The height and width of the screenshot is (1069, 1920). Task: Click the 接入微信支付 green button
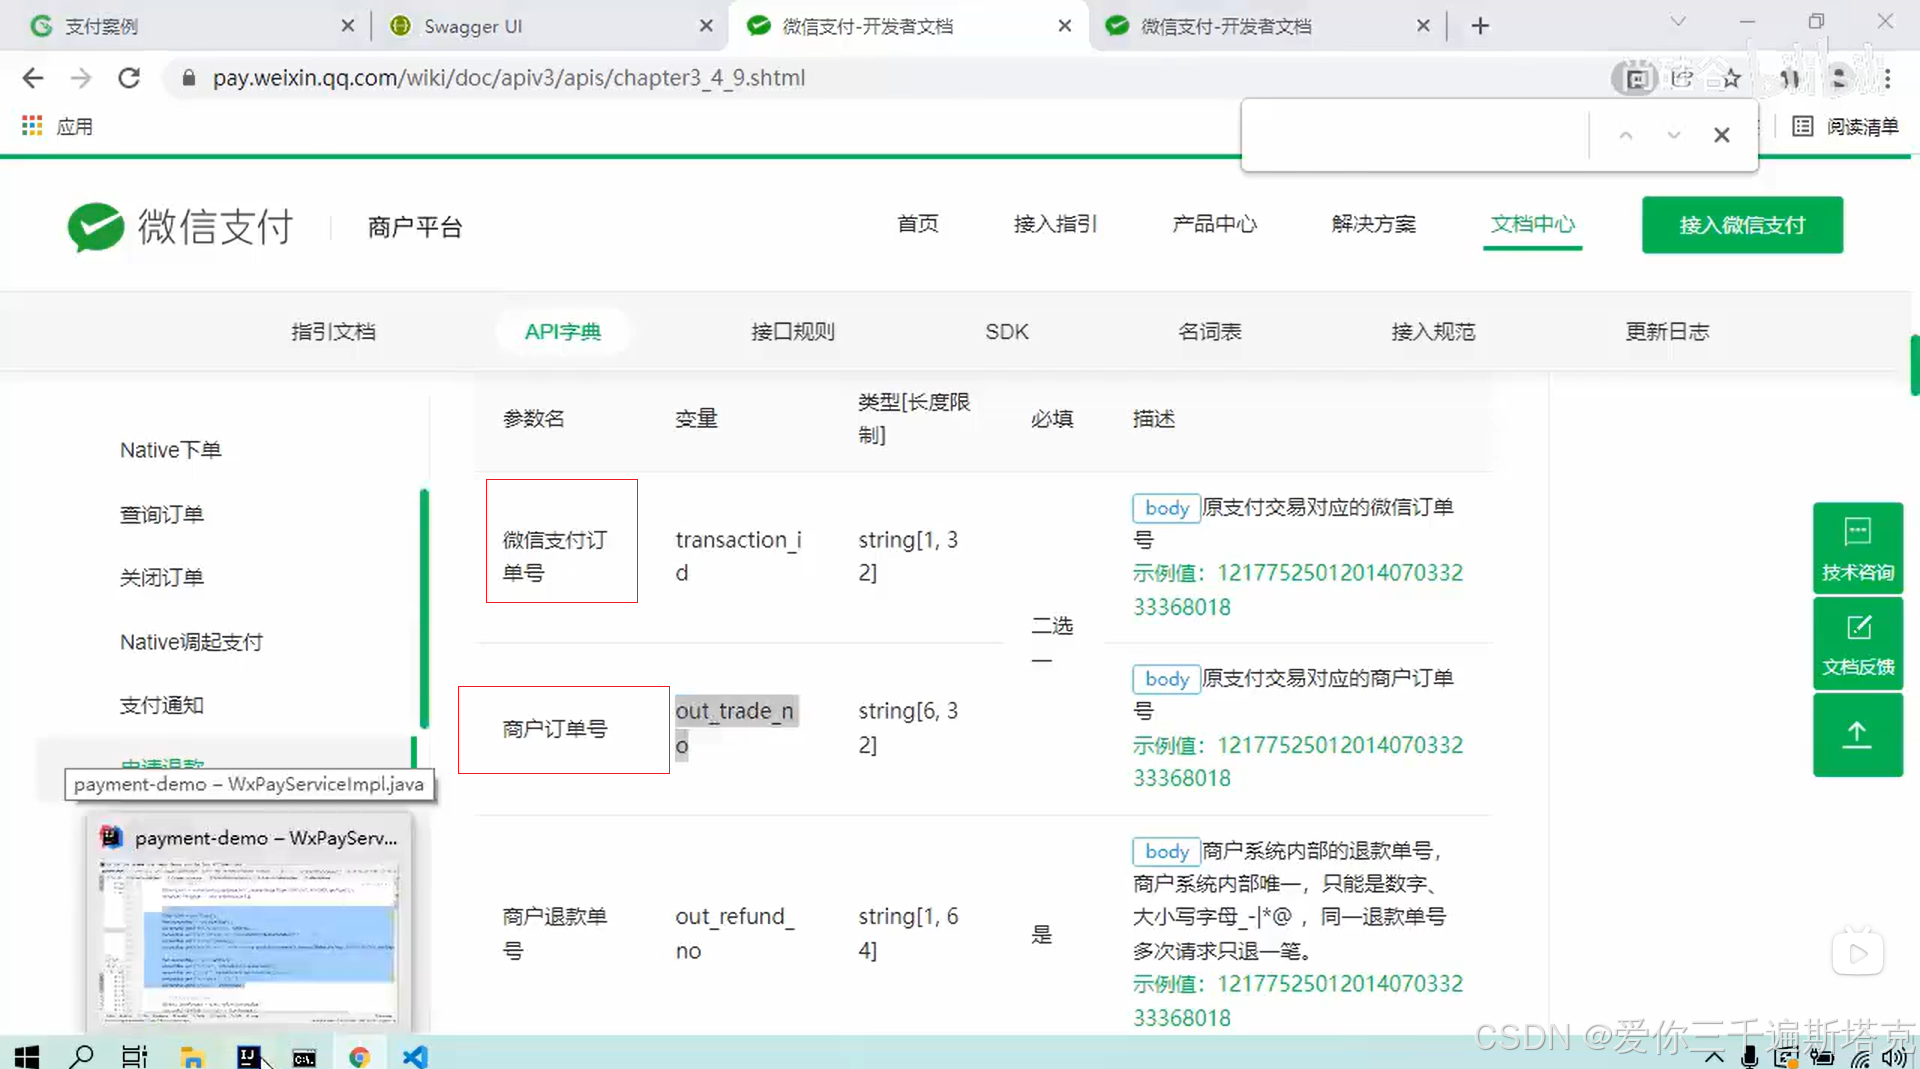pyautogui.click(x=1742, y=225)
